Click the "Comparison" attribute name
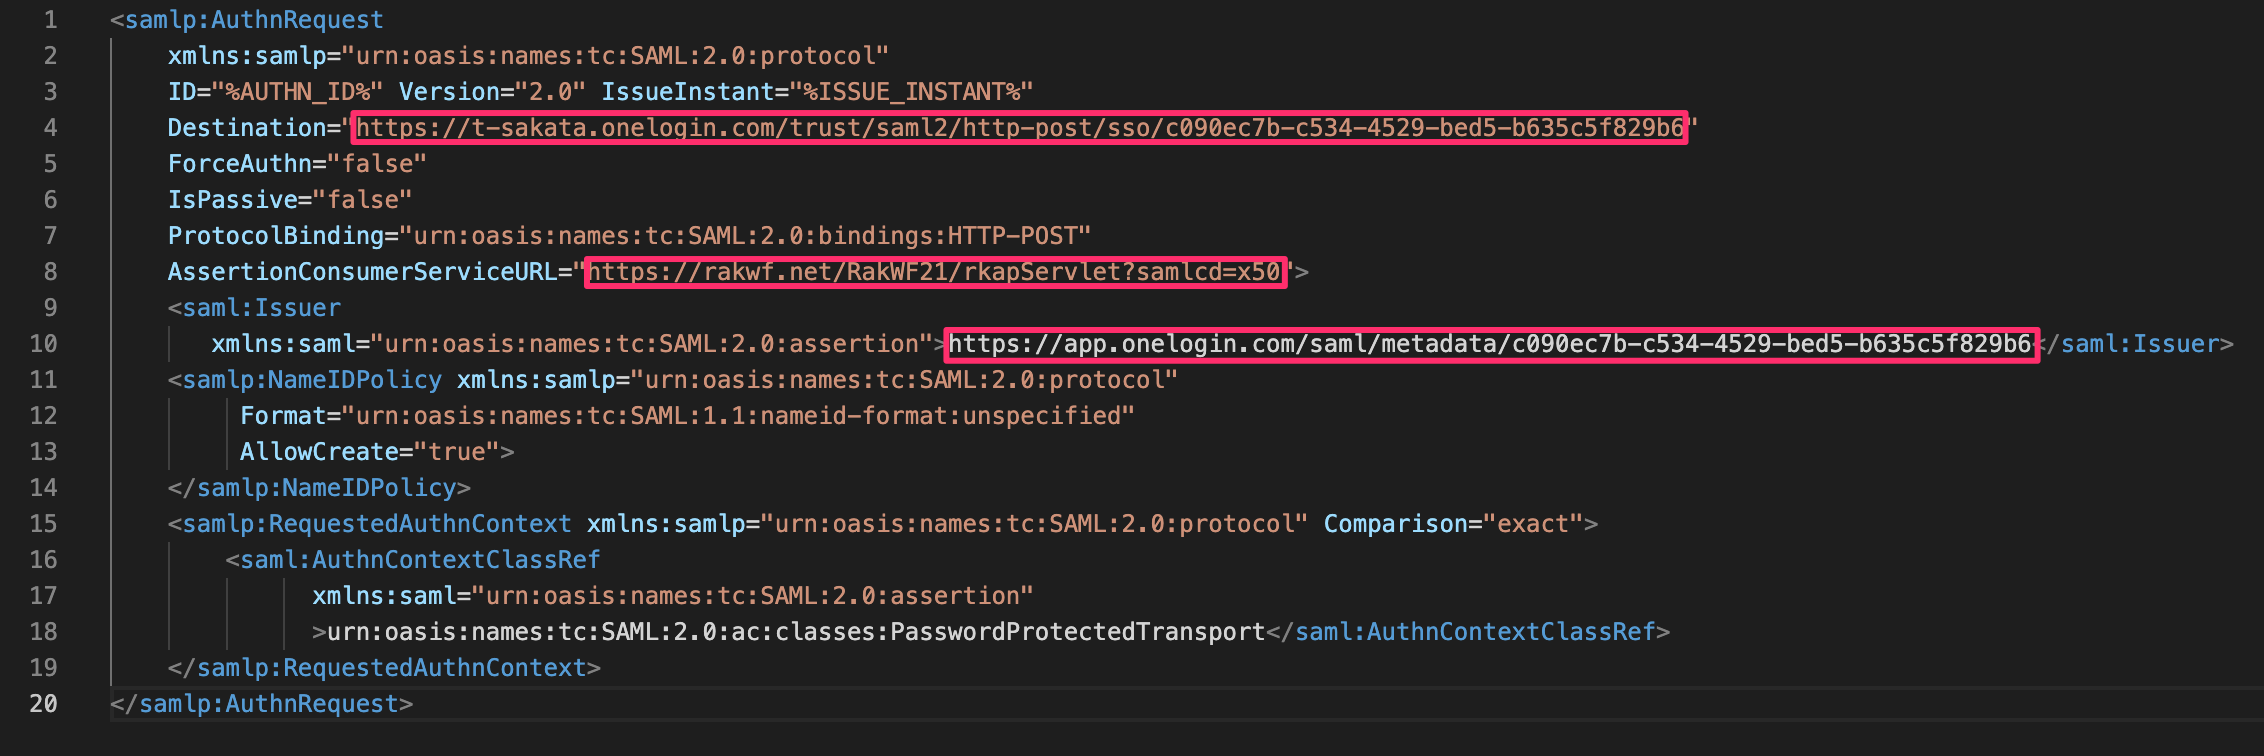Image resolution: width=2264 pixels, height=756 pixels. (1396, 524)
